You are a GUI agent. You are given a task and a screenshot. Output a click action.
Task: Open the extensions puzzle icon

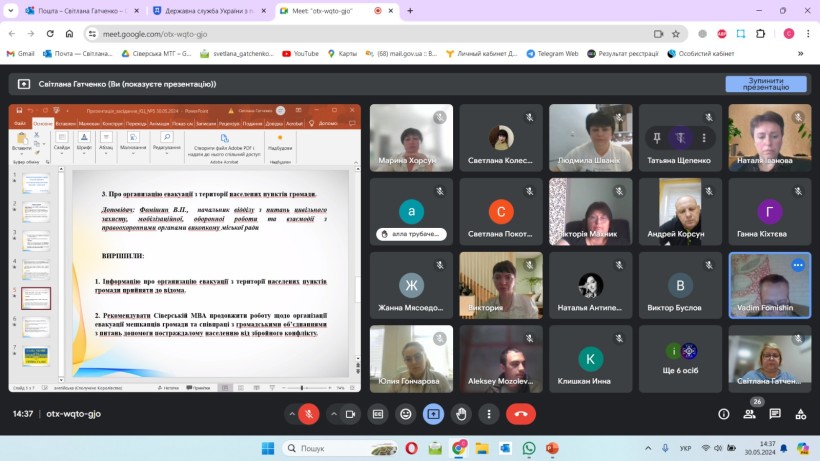(x=760, y=34)
